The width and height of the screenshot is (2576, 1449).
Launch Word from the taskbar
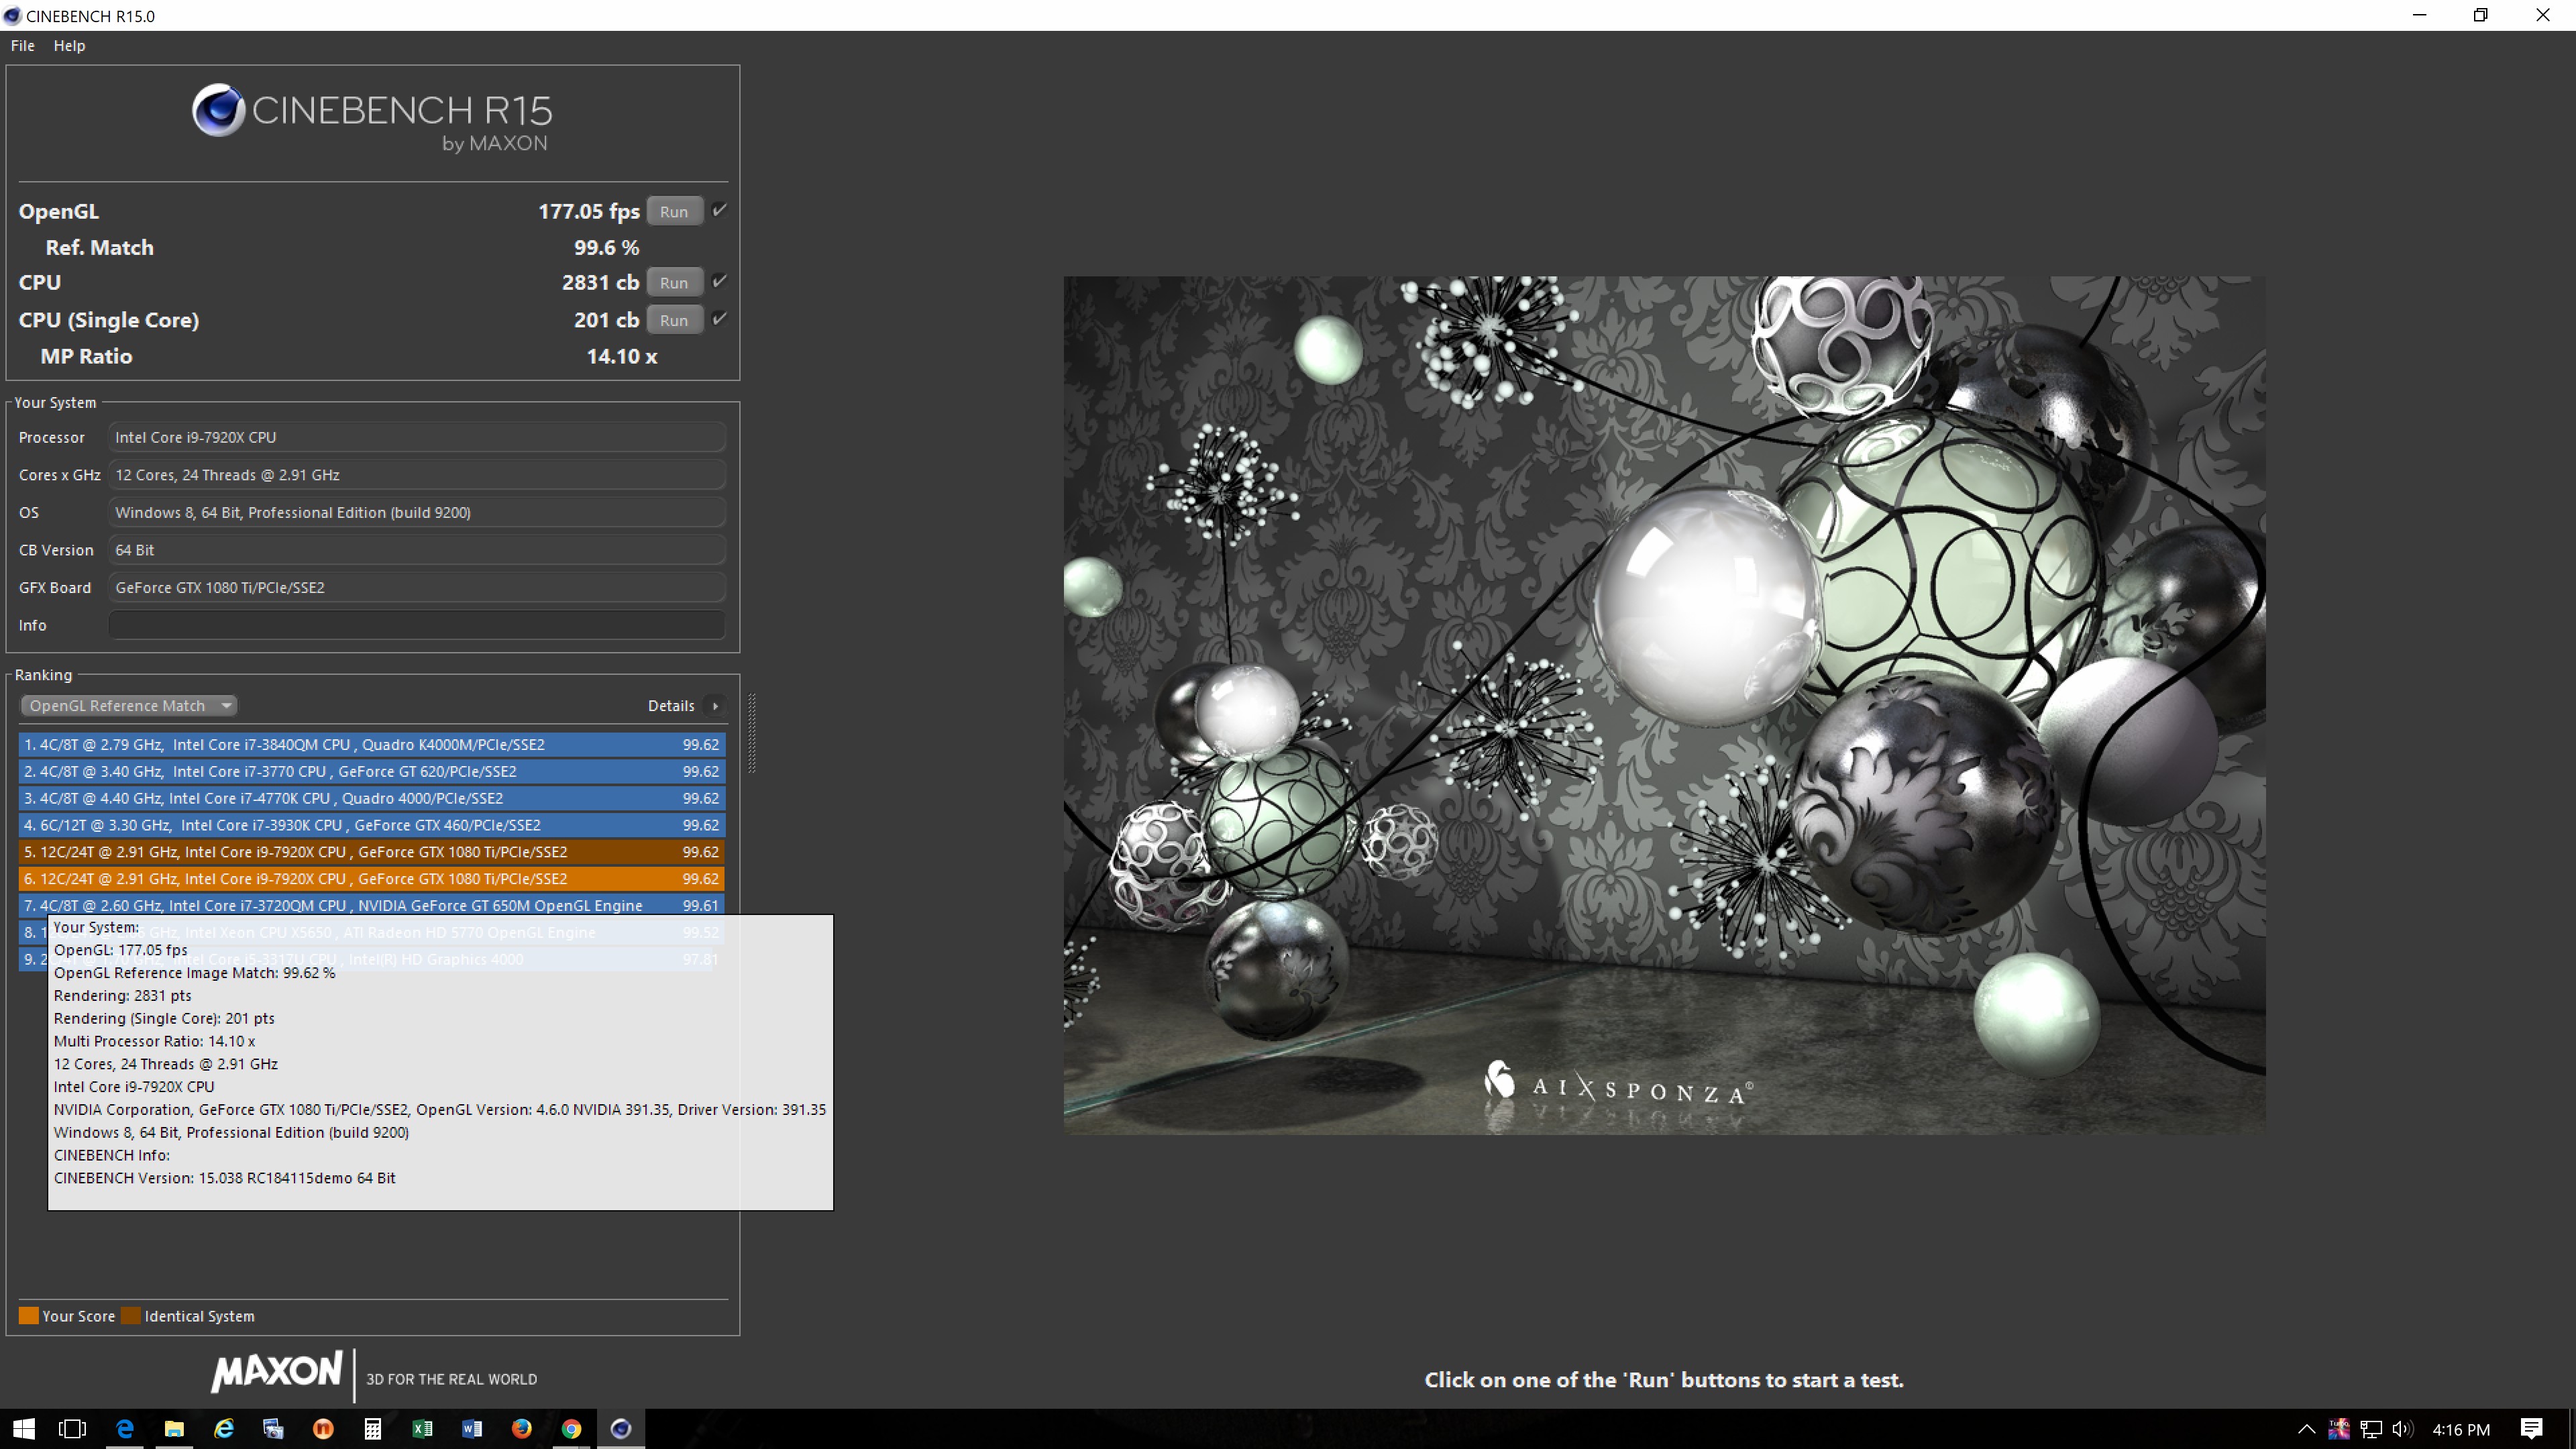point(472,1428)
